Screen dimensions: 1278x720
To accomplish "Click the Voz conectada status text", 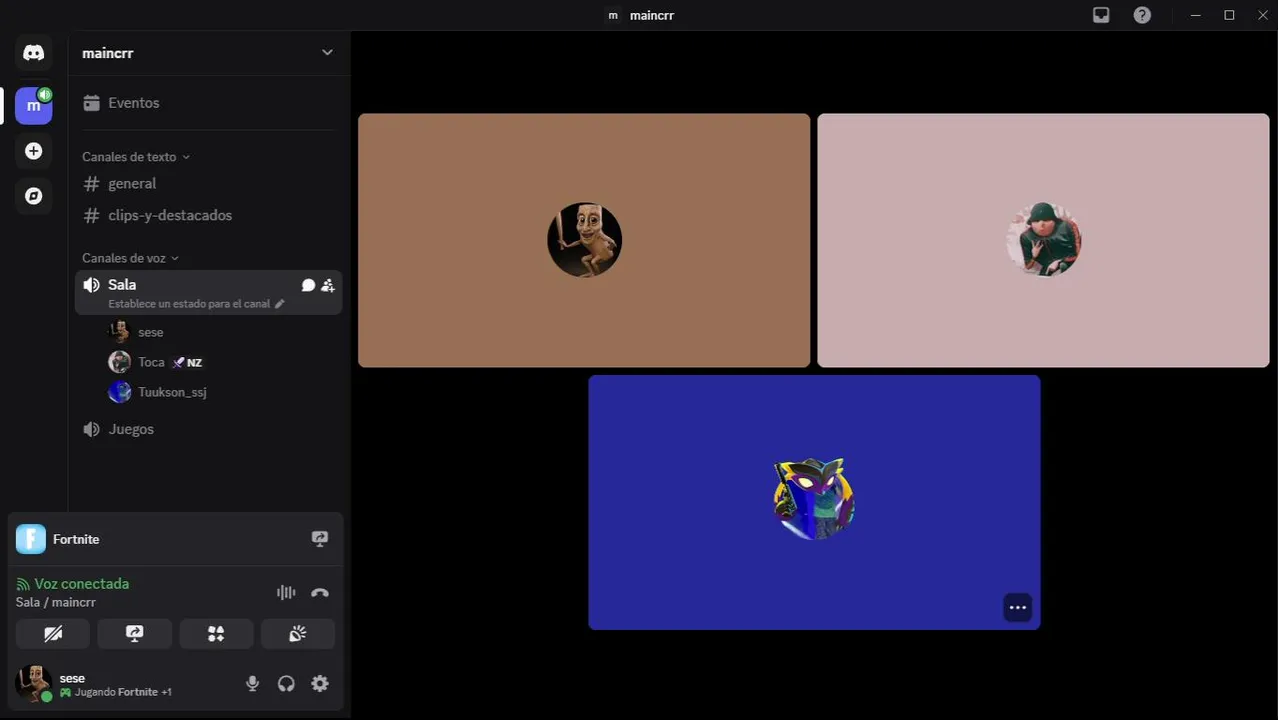I will click(82, 584).
